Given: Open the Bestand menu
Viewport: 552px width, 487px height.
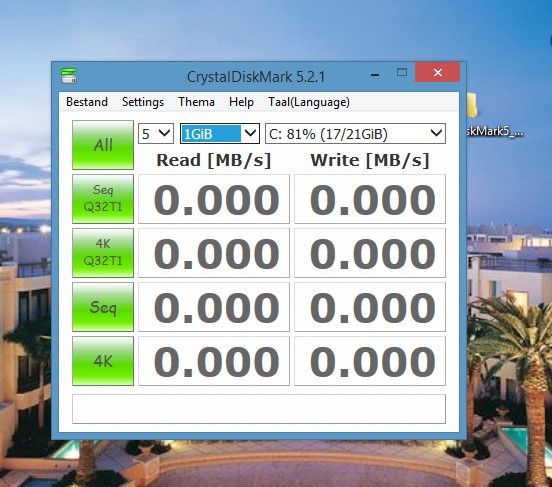Looking at the screenshot, I should click(x=87, y=102).
